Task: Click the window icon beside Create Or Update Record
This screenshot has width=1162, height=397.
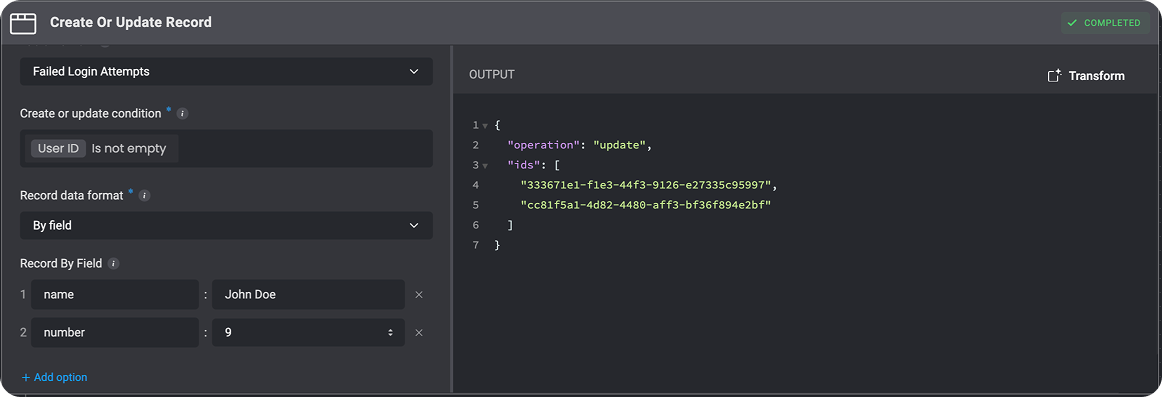Action: pos(23,23)
